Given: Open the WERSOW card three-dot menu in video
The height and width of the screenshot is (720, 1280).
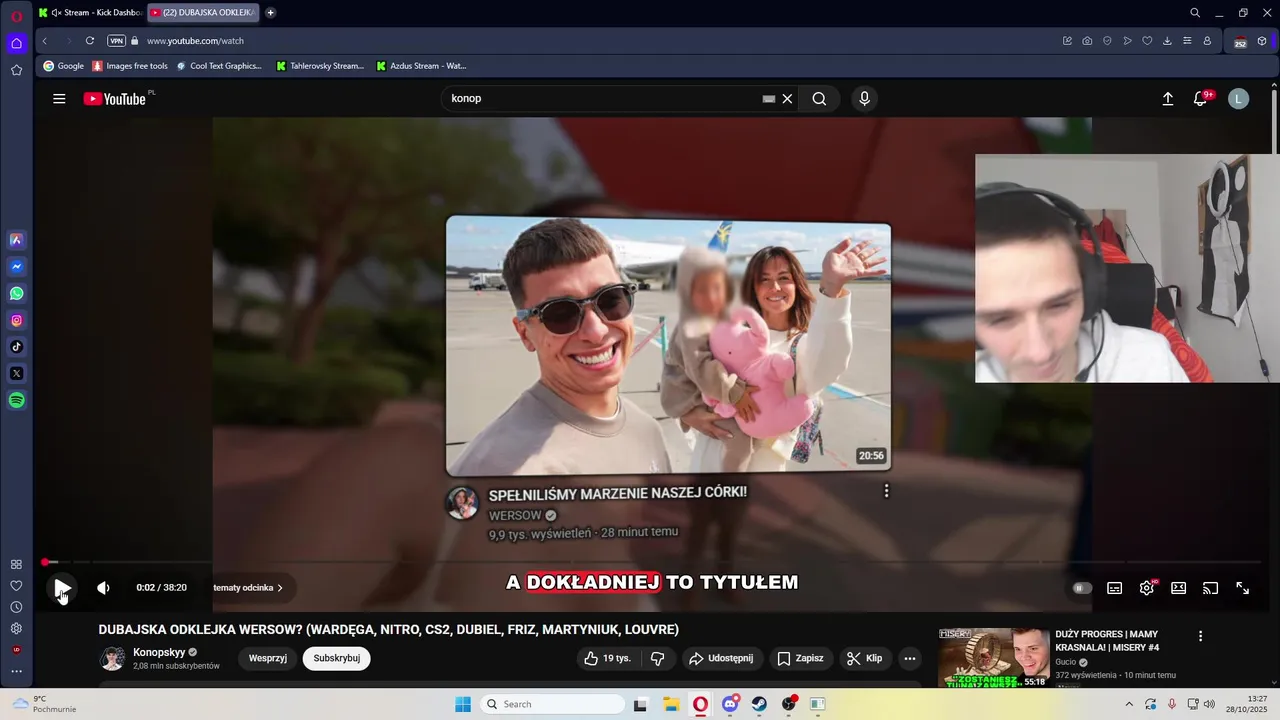Looking at the screenshot, I should [x=886, y=491].
